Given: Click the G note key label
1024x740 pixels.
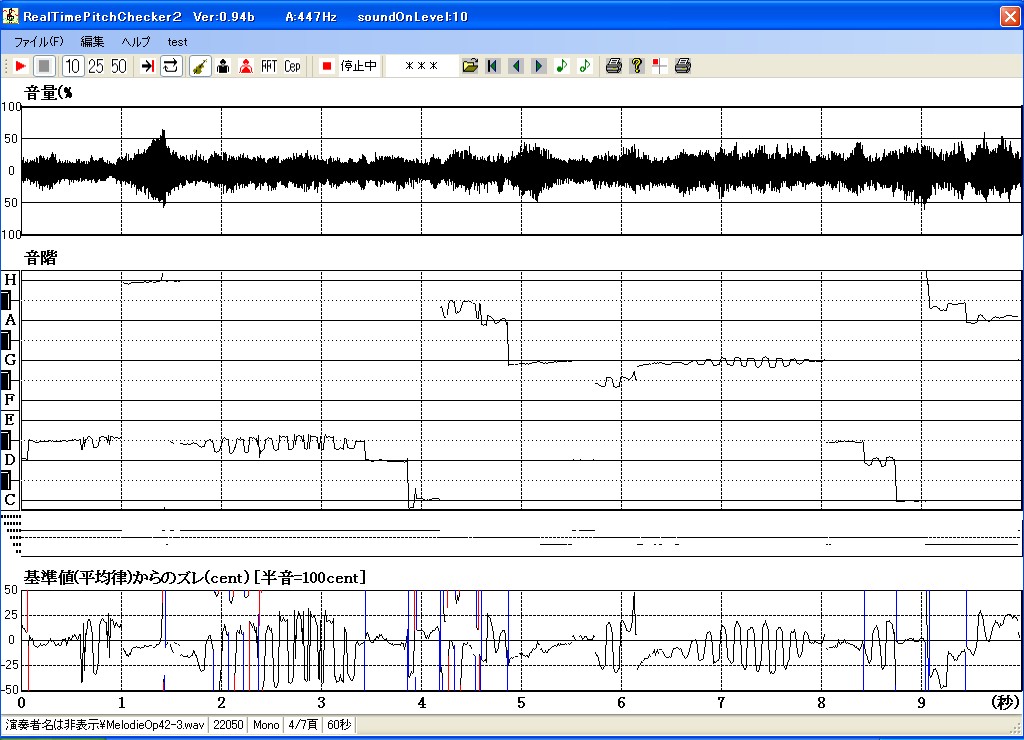Looking at the screenshot, I should coord(10,360).
